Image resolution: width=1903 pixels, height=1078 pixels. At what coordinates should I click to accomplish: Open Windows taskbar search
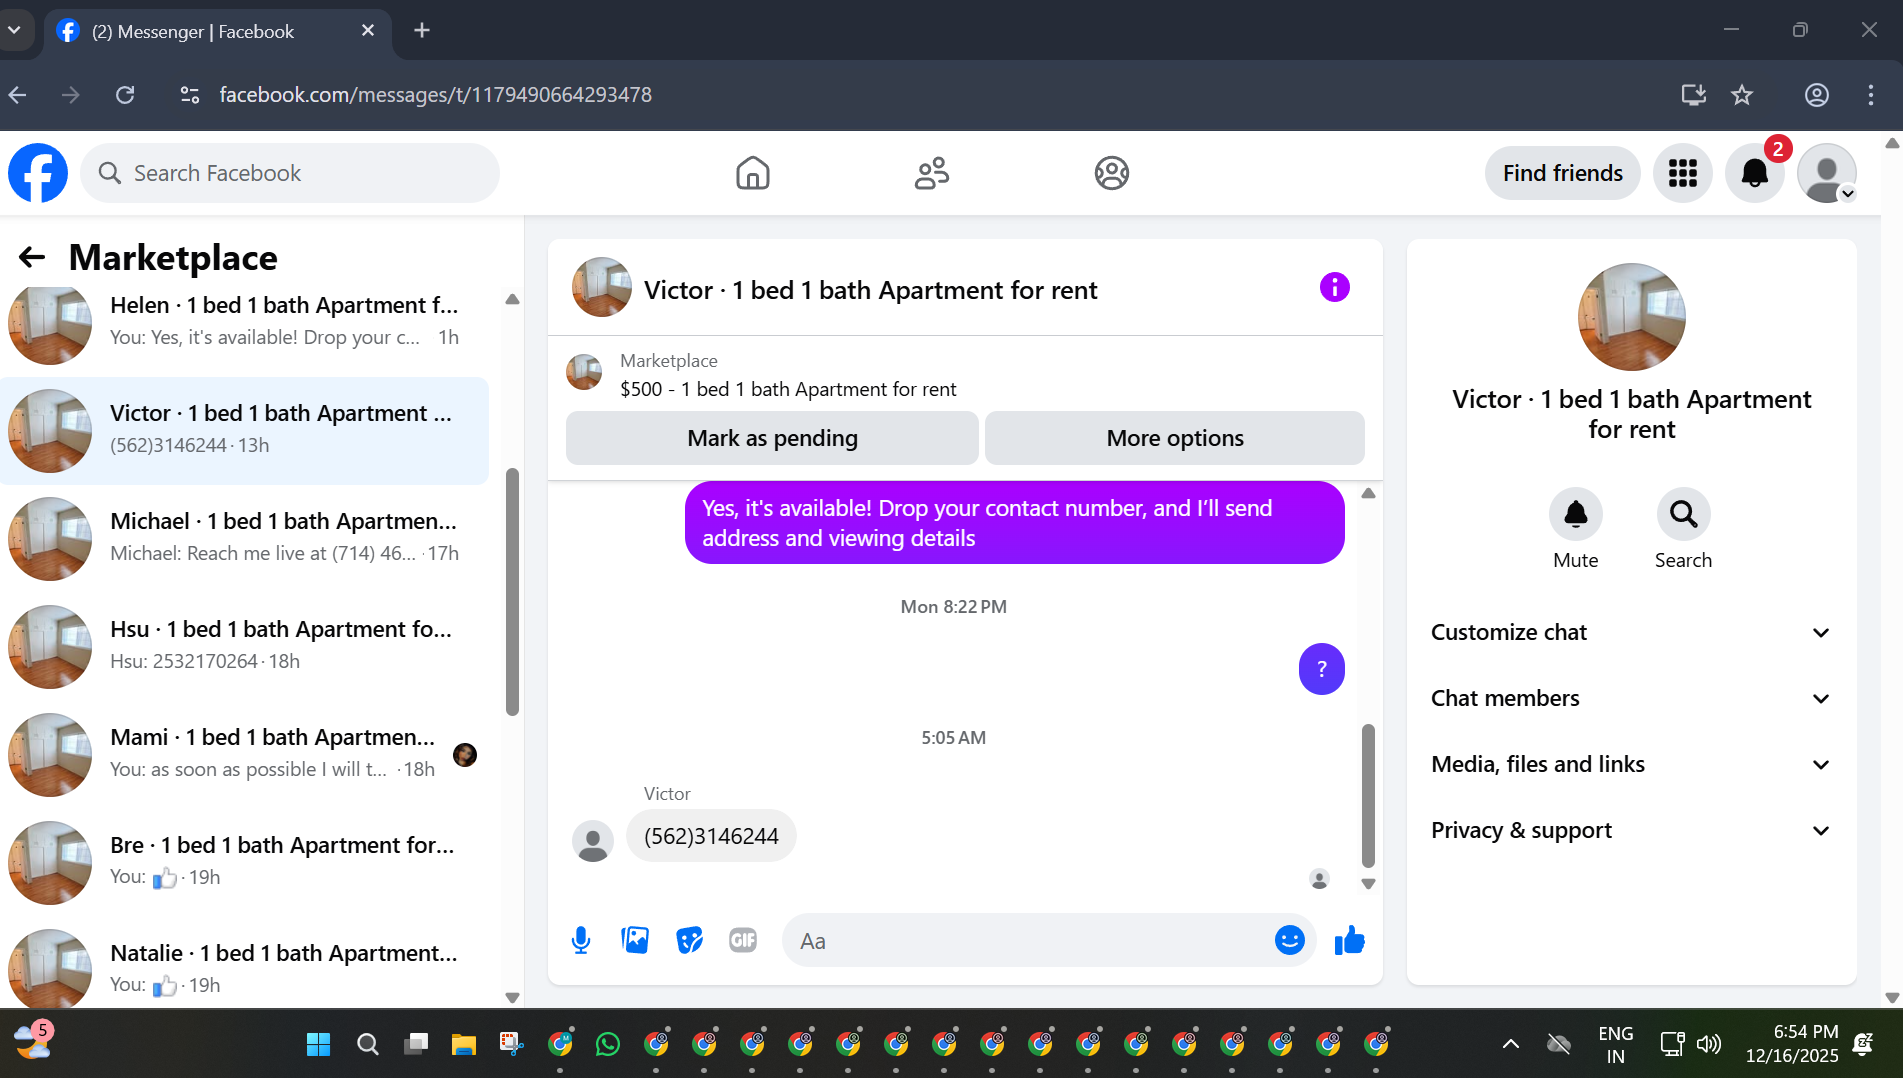[x=367, y=1044]
